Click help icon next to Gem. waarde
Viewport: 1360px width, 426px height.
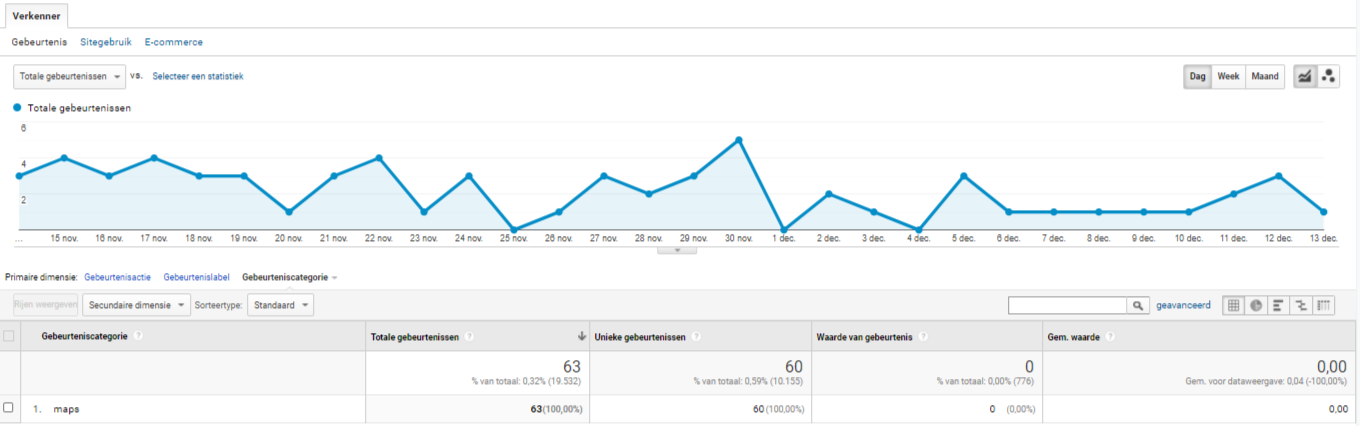(1109, 337)
